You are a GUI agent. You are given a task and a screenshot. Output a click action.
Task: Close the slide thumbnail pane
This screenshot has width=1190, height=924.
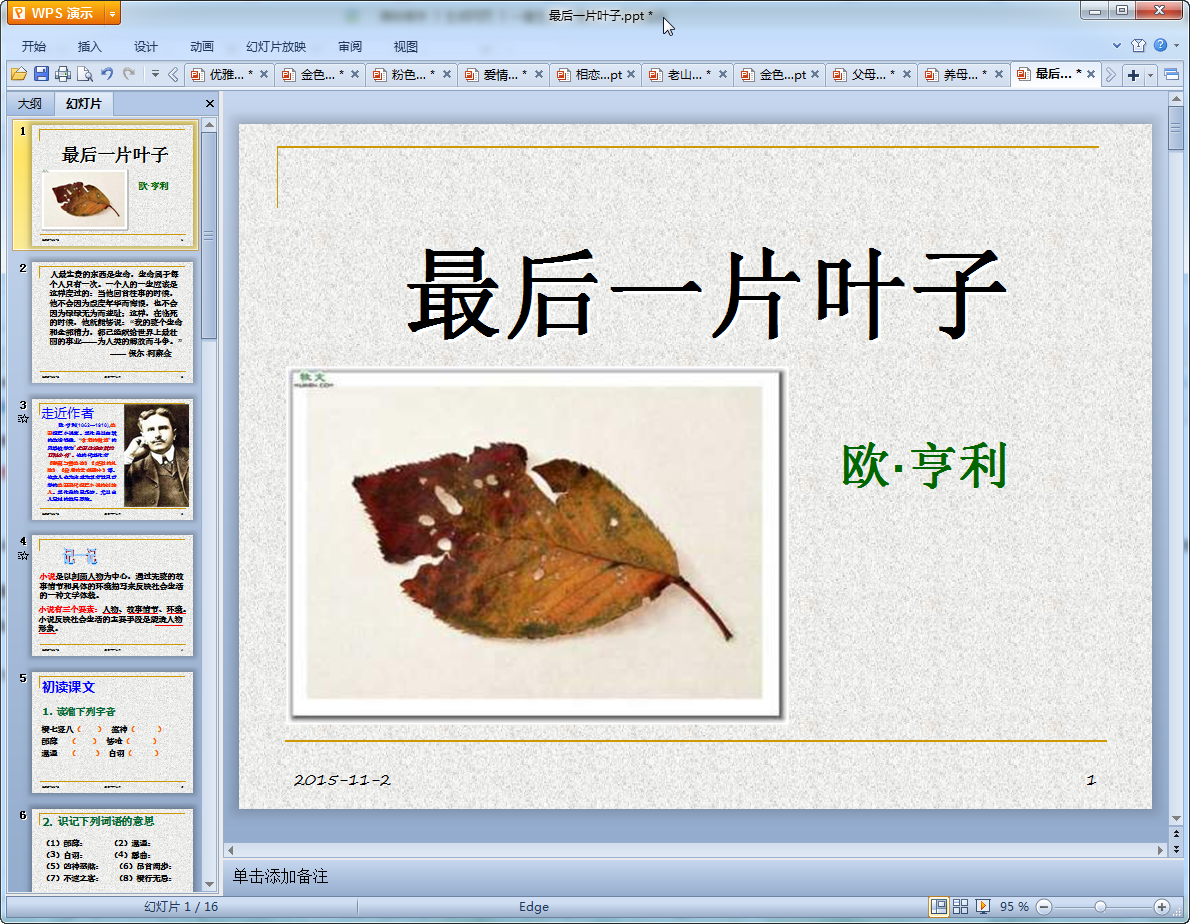[210, 103]
